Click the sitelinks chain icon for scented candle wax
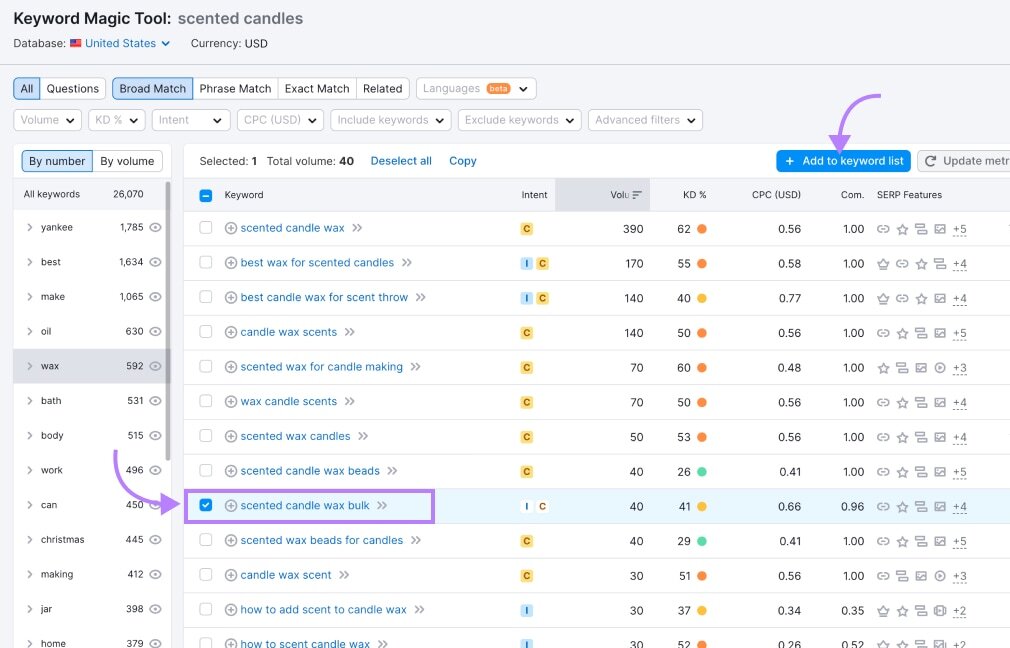 coord(884,229)
